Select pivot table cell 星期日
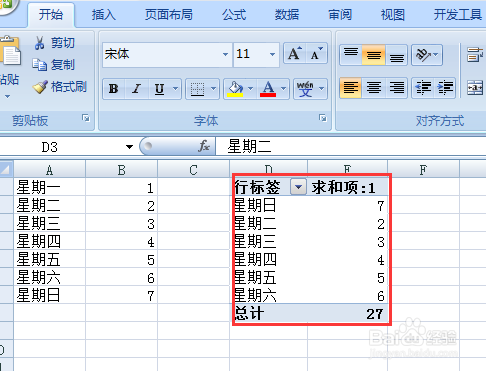 tap(269, 205)
